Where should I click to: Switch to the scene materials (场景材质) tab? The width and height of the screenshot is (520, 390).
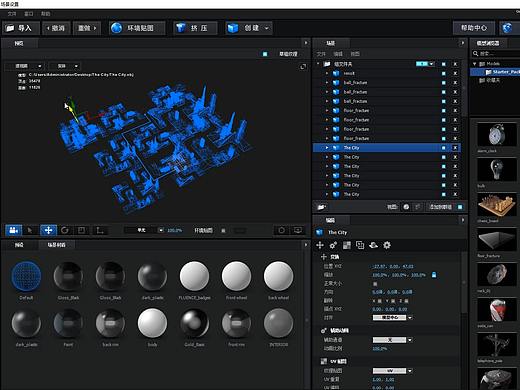56,245
